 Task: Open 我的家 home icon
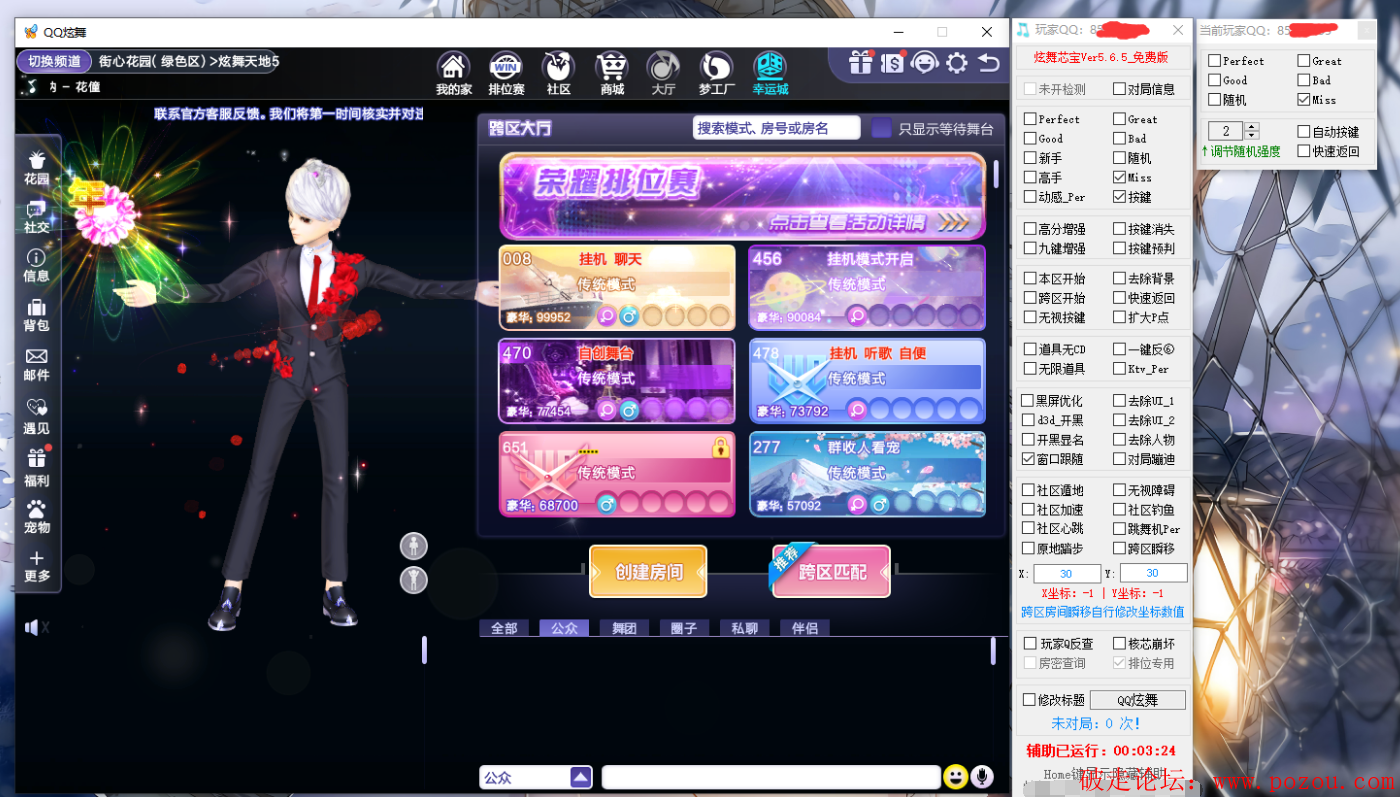[x=453, y=73]
